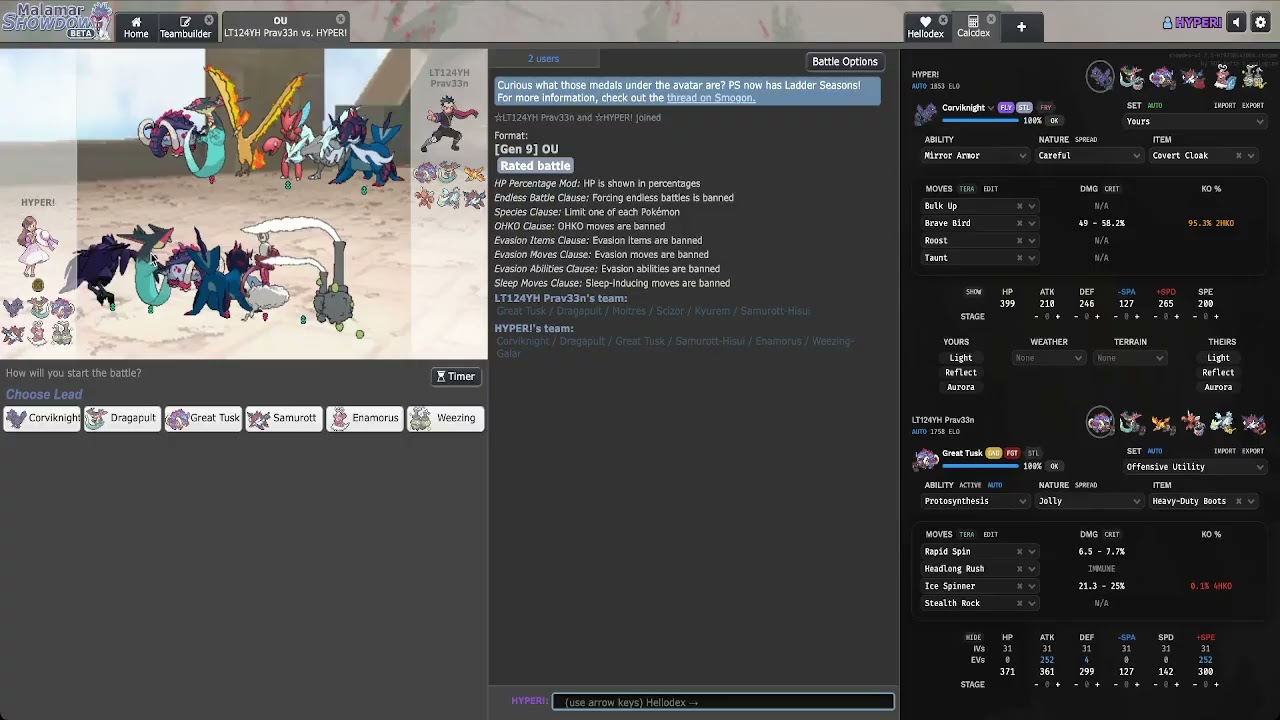The height and width of the screenshot is (720, 1280).
Task: Select opponent's Scizor icon in Calcdex
Action: coord(1193,422)
